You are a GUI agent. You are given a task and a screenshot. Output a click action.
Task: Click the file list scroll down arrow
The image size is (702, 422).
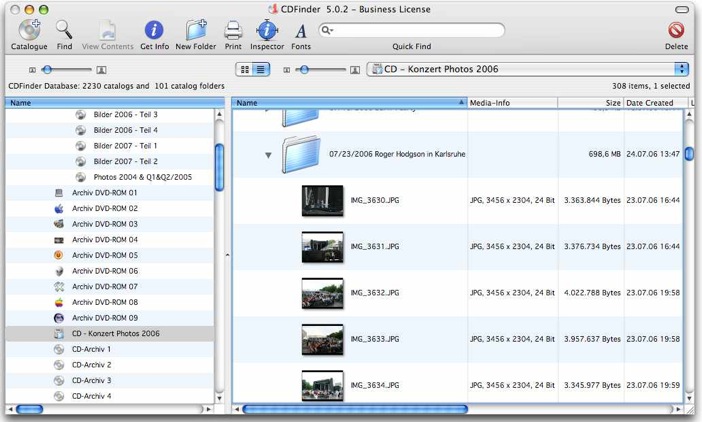point(689,398)
